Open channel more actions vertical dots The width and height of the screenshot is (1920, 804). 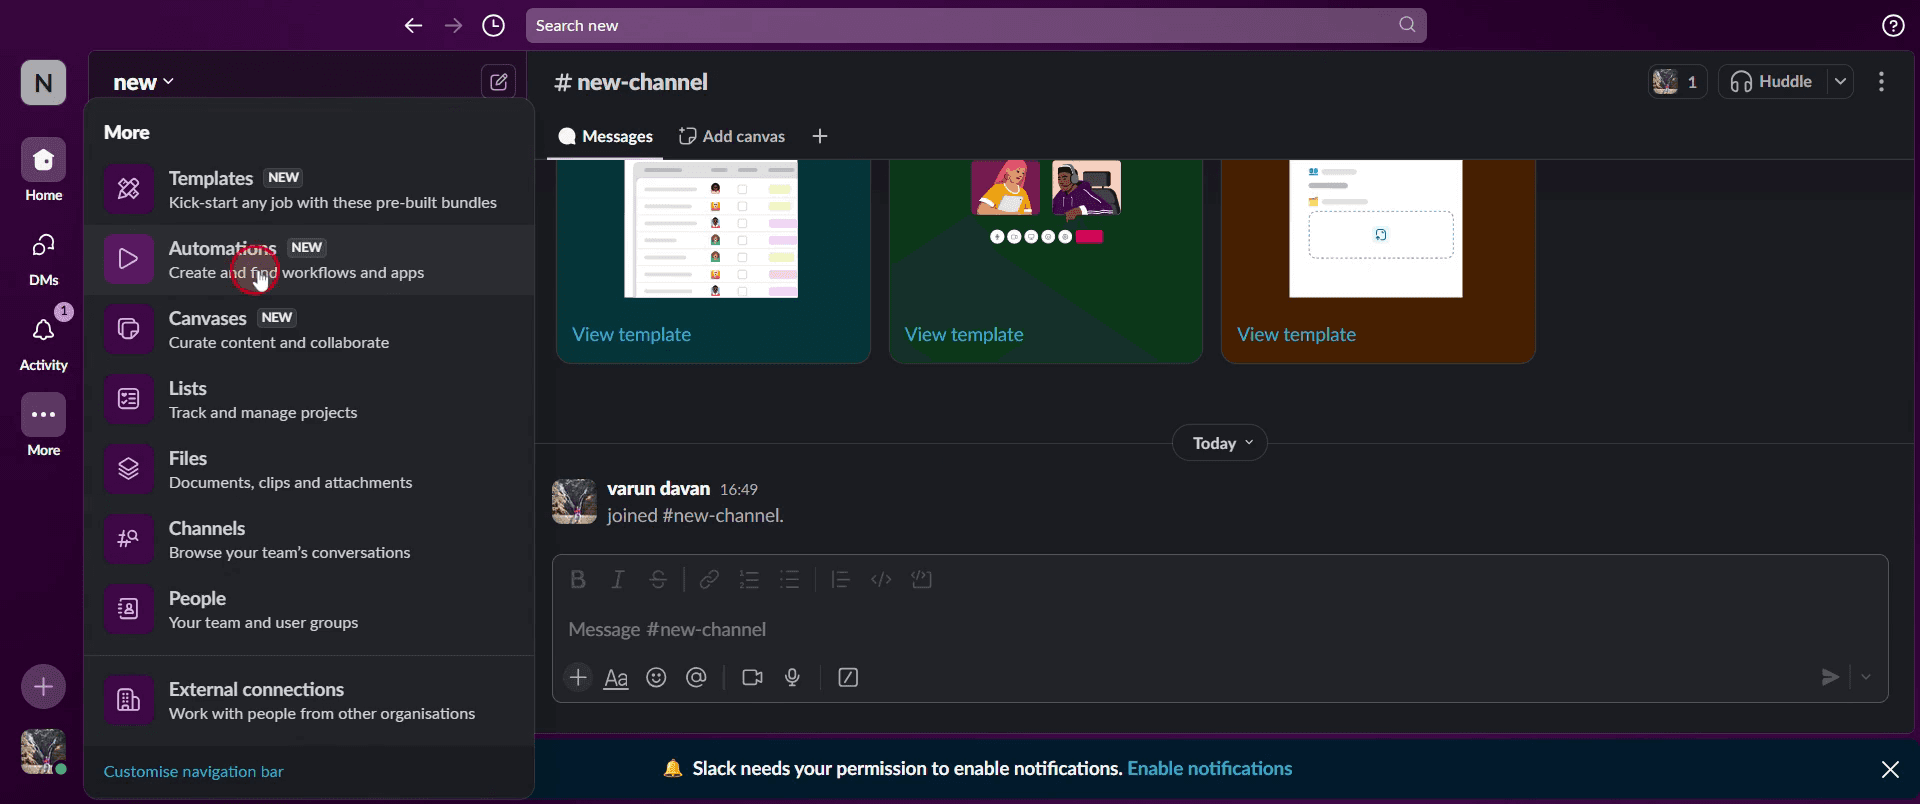click(1881, 82)
